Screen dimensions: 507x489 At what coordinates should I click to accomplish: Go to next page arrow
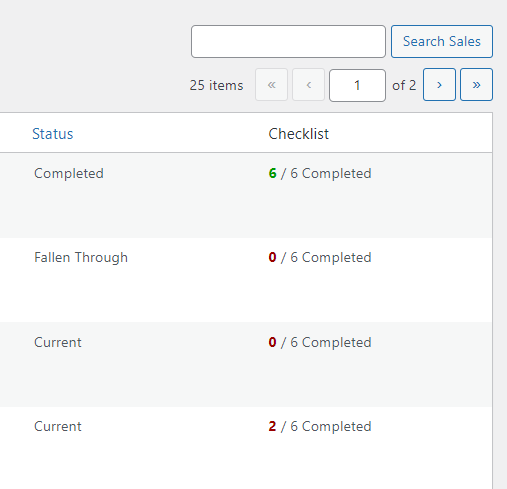pos(439,85)
